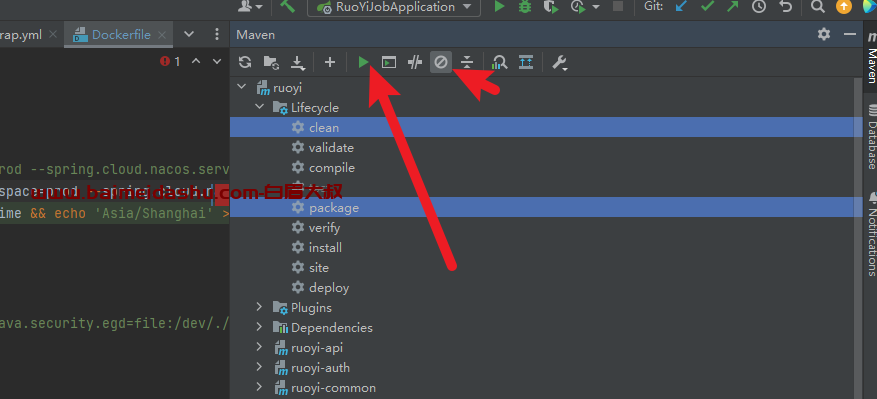Expand the Plugins node
Viewport: 877px width, 399px height.
pos(259,307)
